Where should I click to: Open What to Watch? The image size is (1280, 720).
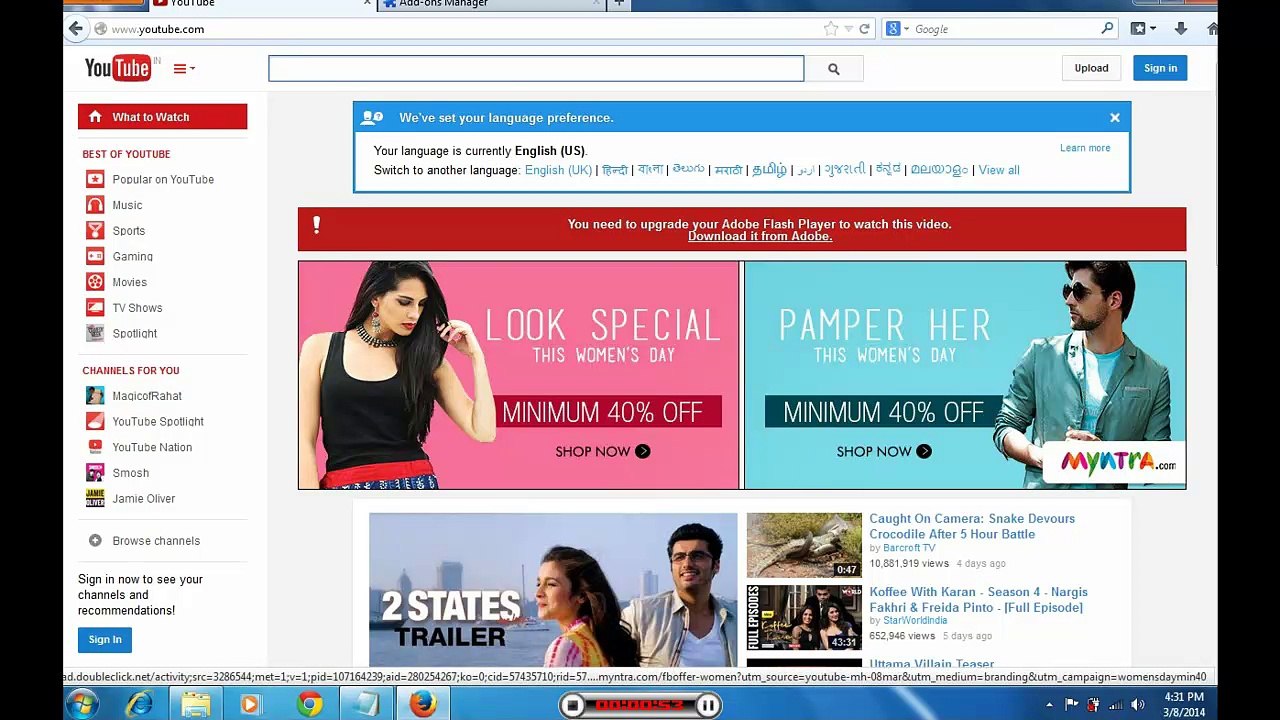point(162,117)
